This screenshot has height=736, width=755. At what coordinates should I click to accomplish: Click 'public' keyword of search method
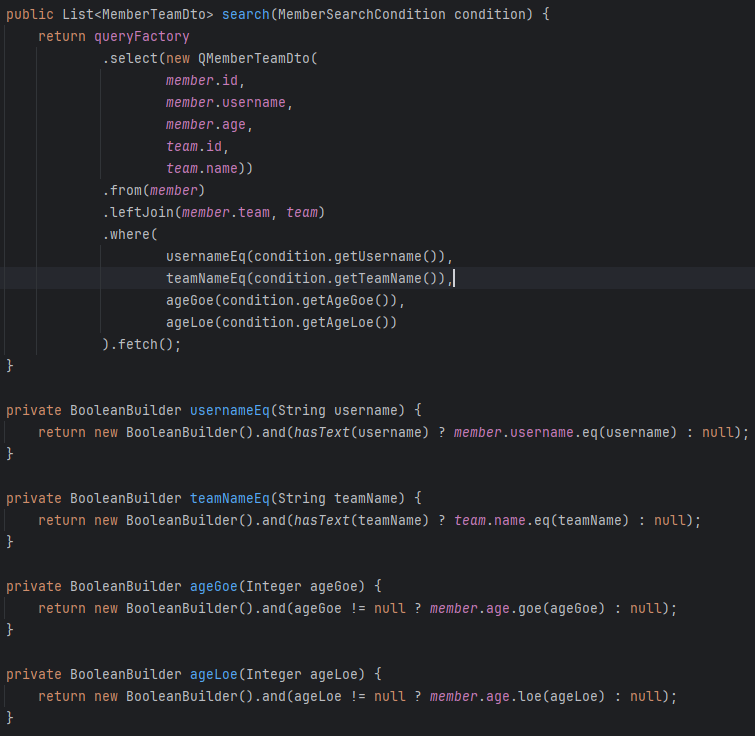pyautogui.click(x=30, y=14)
